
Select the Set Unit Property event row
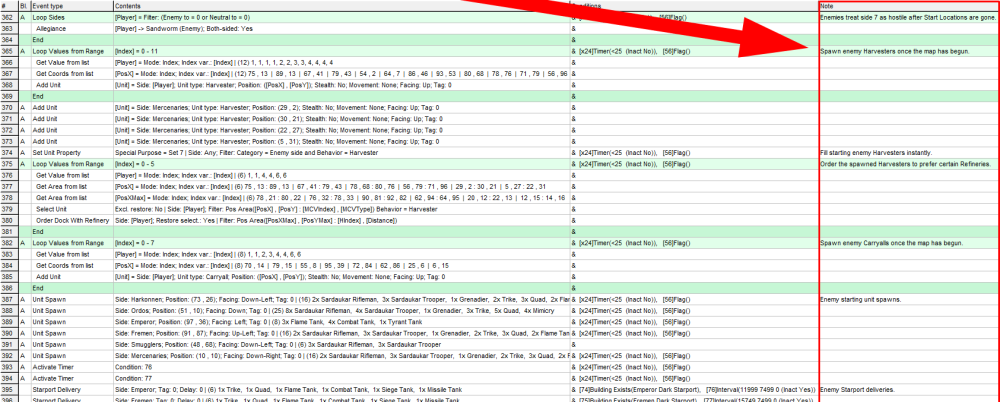[x=60, y=151]
